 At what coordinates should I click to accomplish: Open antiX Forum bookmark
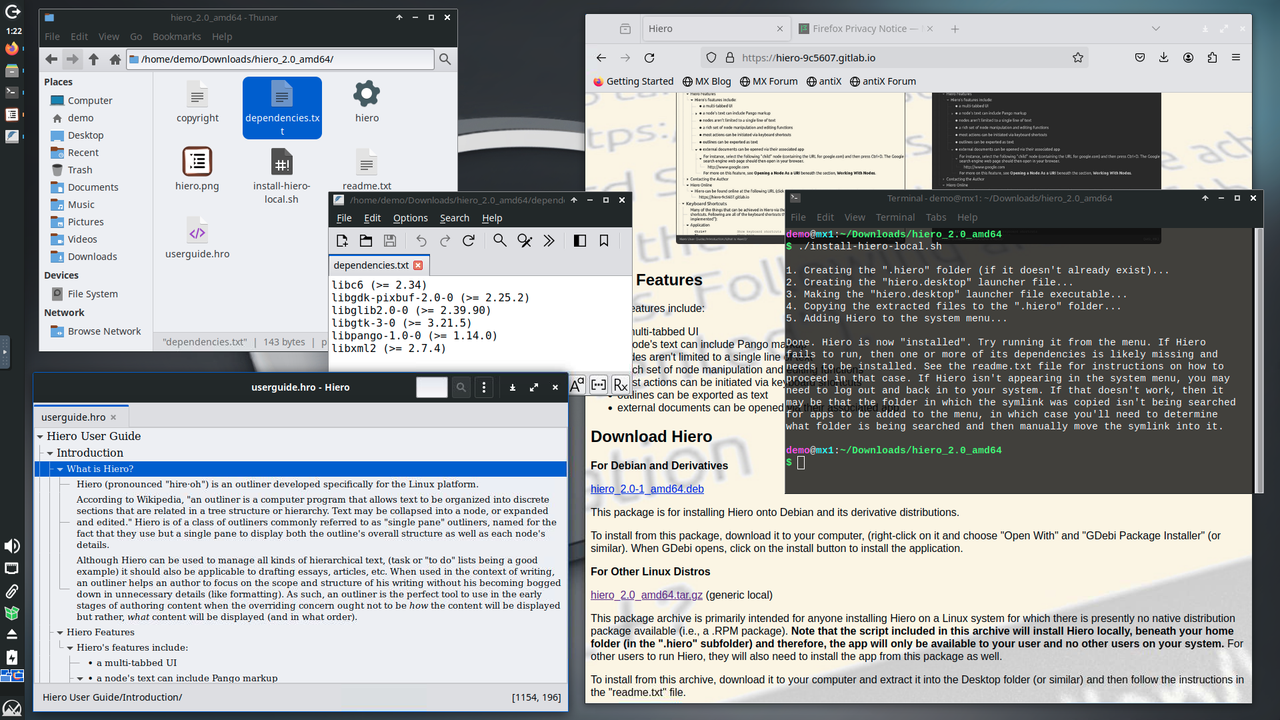coord(881,81)
